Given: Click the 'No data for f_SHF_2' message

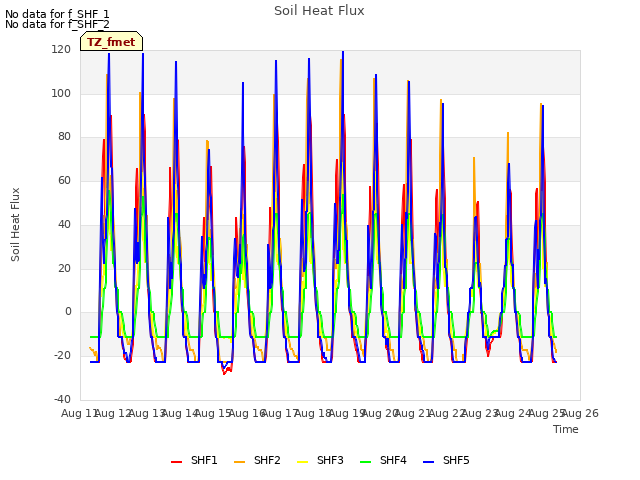Looking at the screenshot, I should pyautogui.click(x=57, y=24).
